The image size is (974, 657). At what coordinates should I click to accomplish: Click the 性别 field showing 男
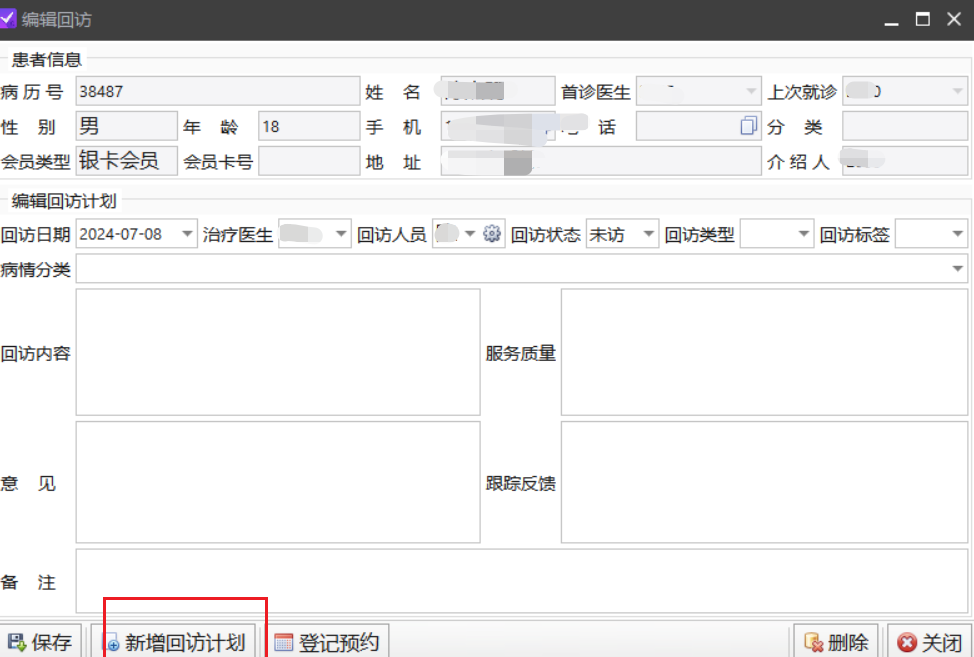tap(127, 126)
